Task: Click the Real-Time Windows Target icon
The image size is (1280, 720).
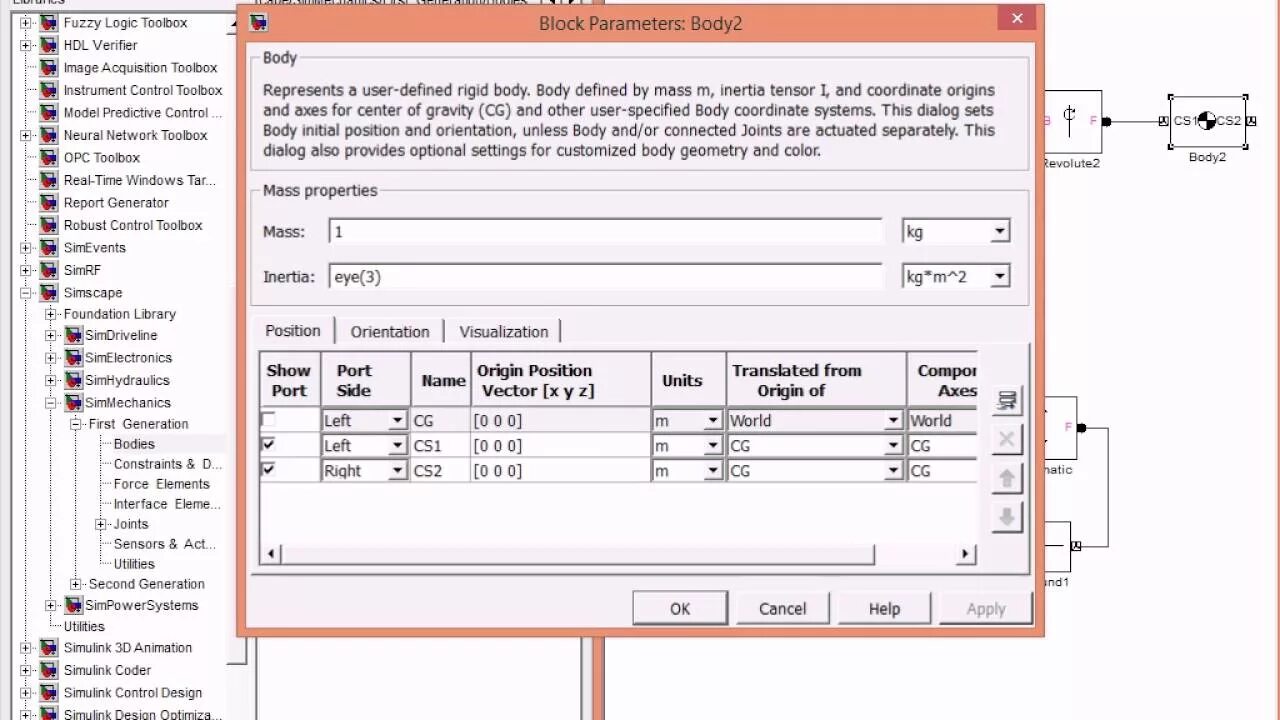Action: tap(49, 180)
